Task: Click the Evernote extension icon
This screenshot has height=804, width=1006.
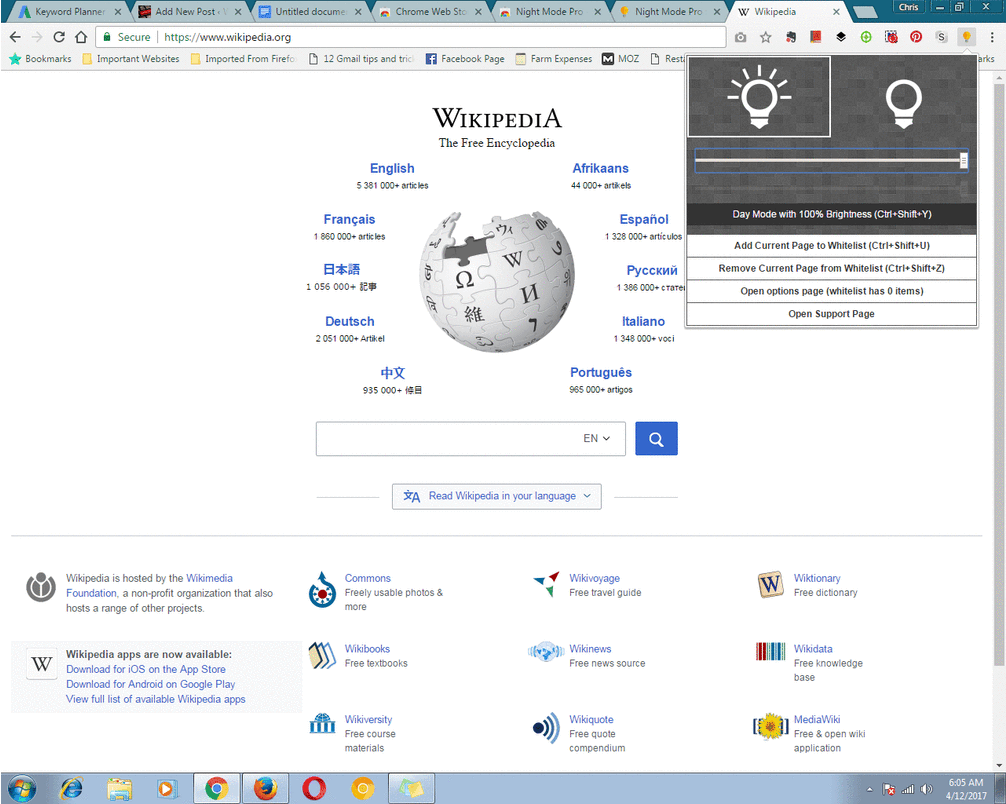Action: tap(790, 37)
